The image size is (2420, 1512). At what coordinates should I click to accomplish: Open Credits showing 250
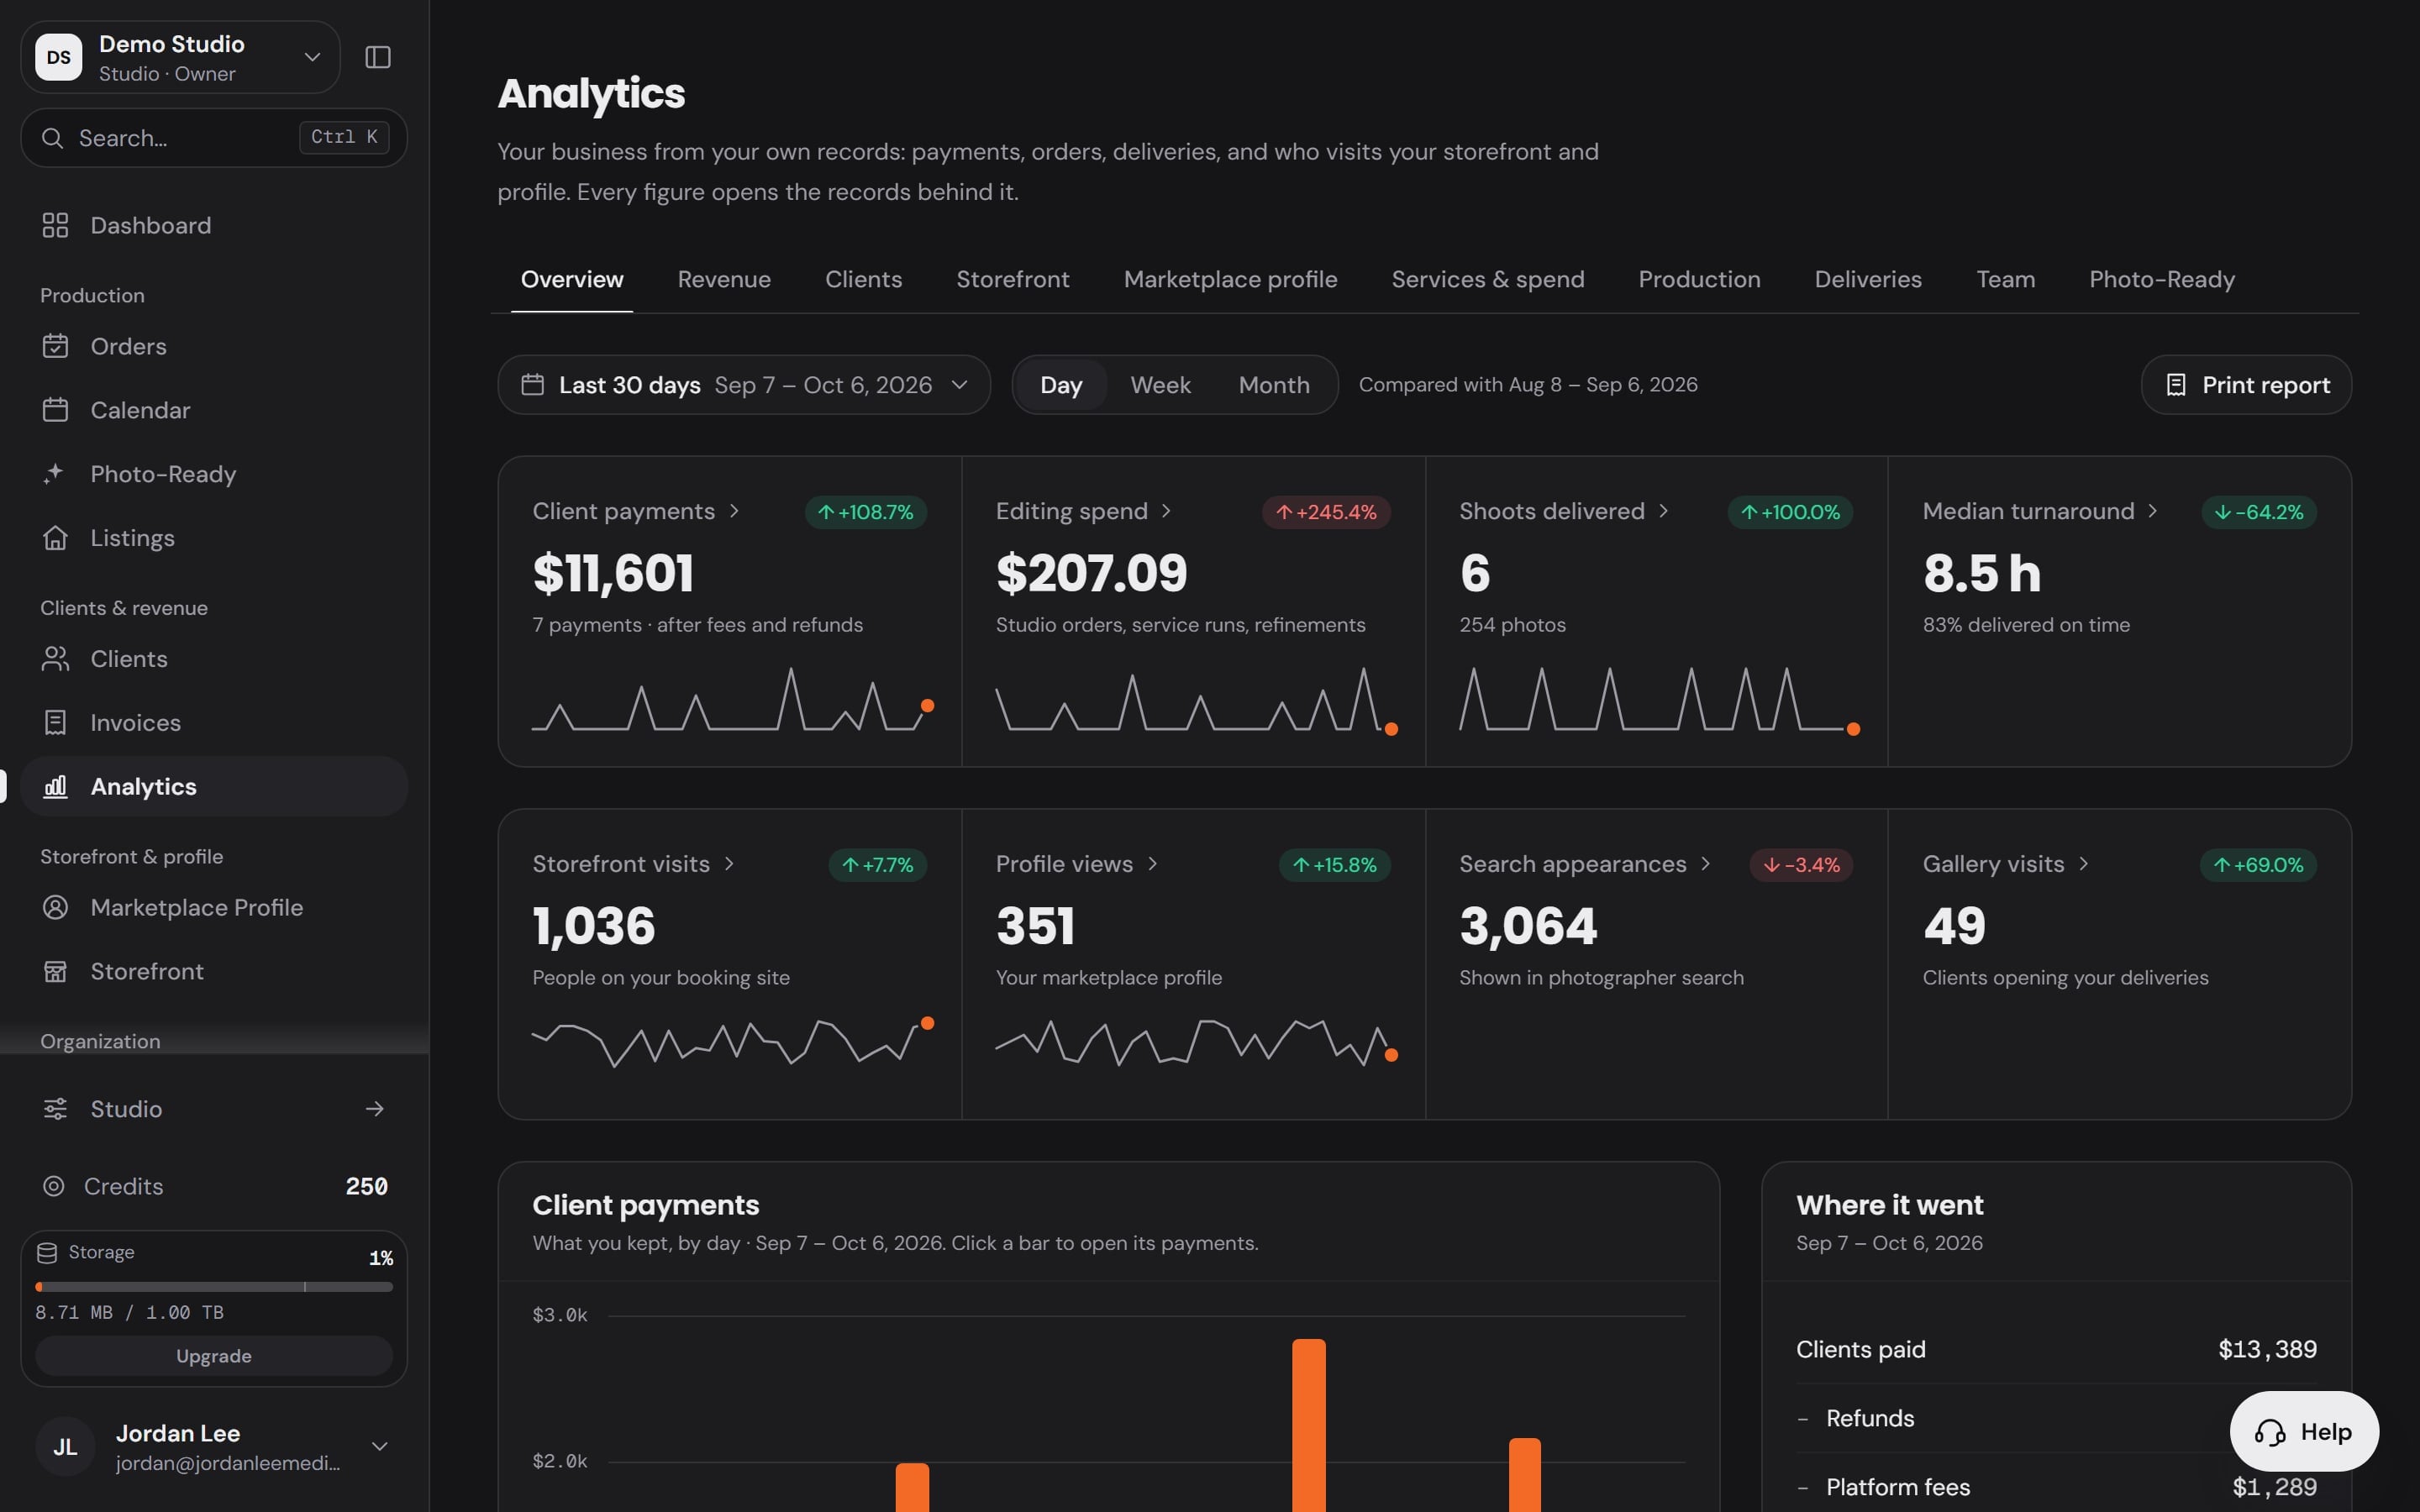[214, 1186]
